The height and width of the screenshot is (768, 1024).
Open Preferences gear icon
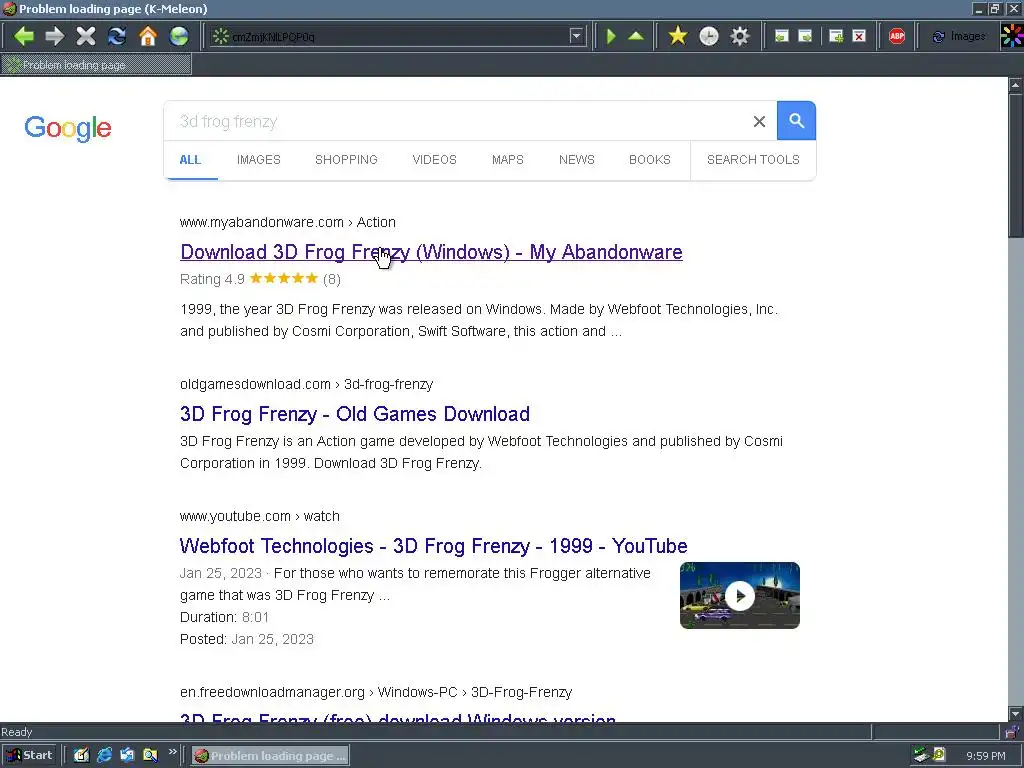coord(740,36)
